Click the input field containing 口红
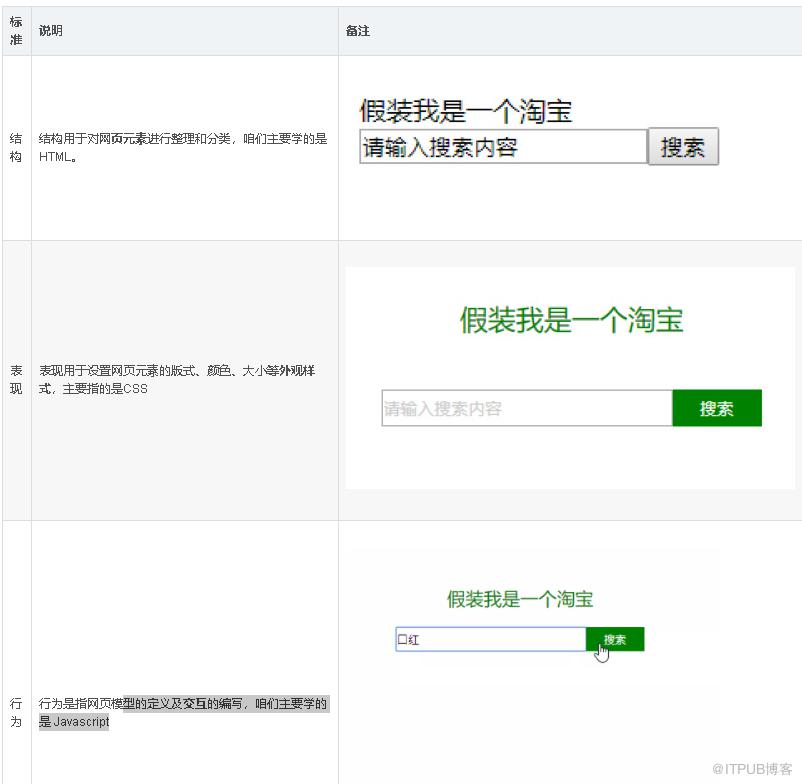The image size is (802, 784). [x=491, y=639]
